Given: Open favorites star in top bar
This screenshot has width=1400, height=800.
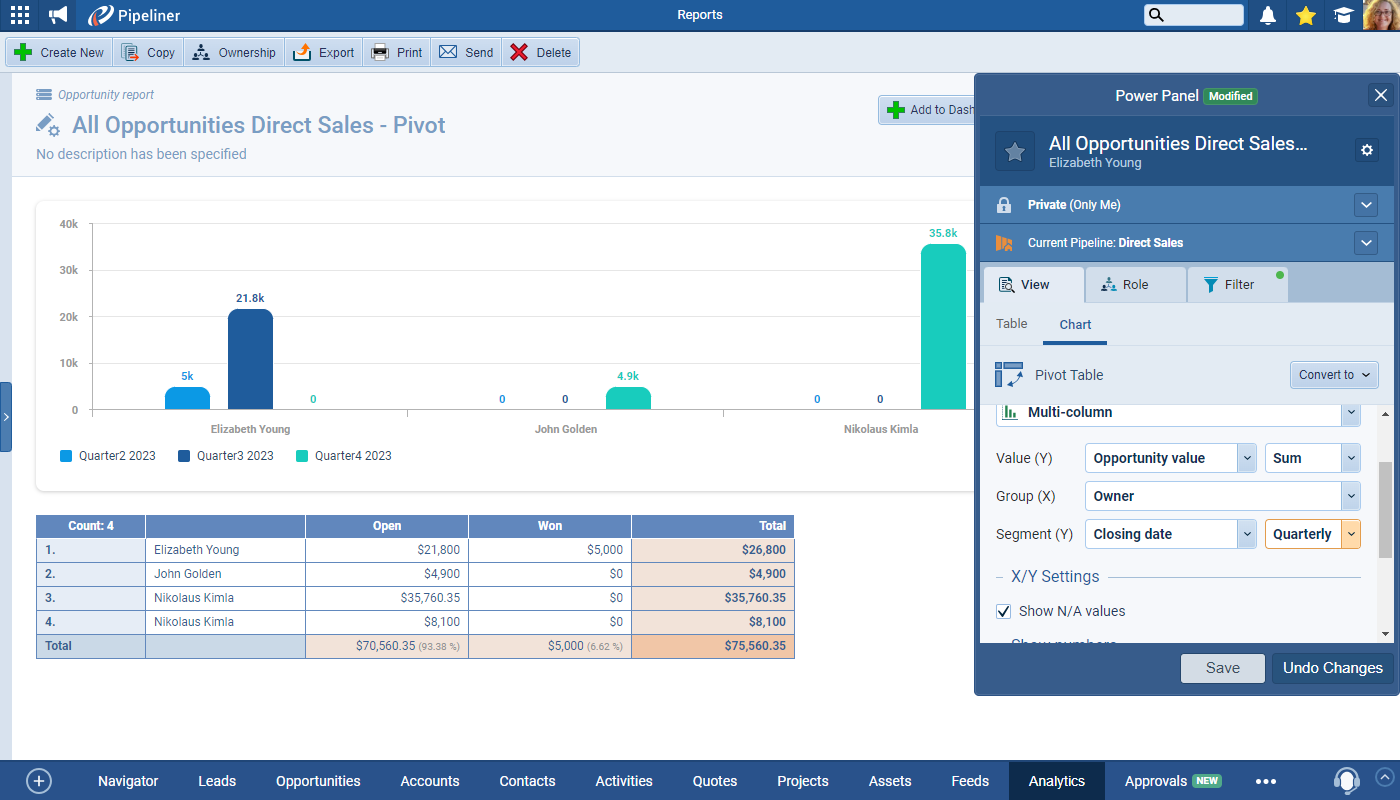Looking at the screenshot, I should (1305, 15).
